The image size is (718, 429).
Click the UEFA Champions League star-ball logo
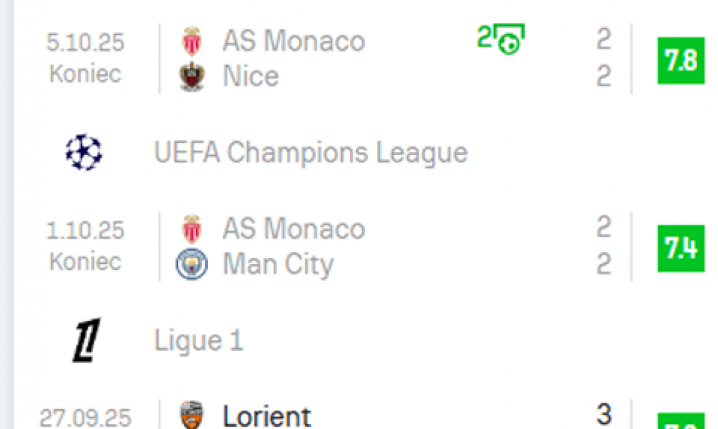coord(84,152)
